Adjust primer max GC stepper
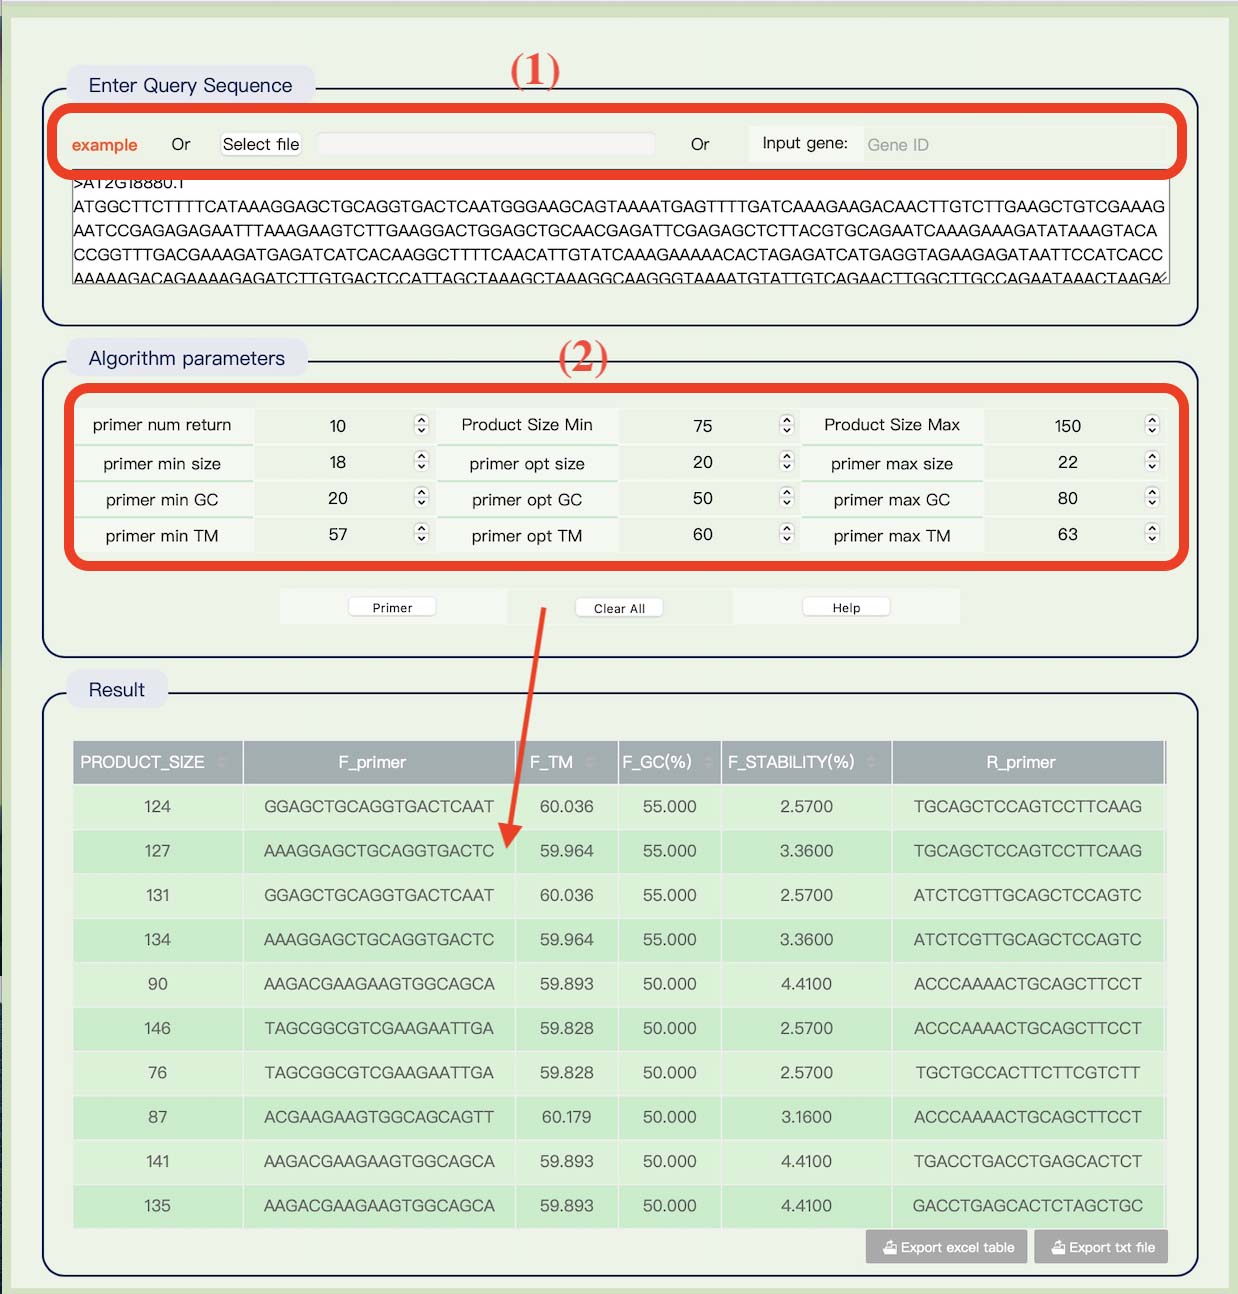The width and height of the screenshot is (1238, 1294). 1152,497
